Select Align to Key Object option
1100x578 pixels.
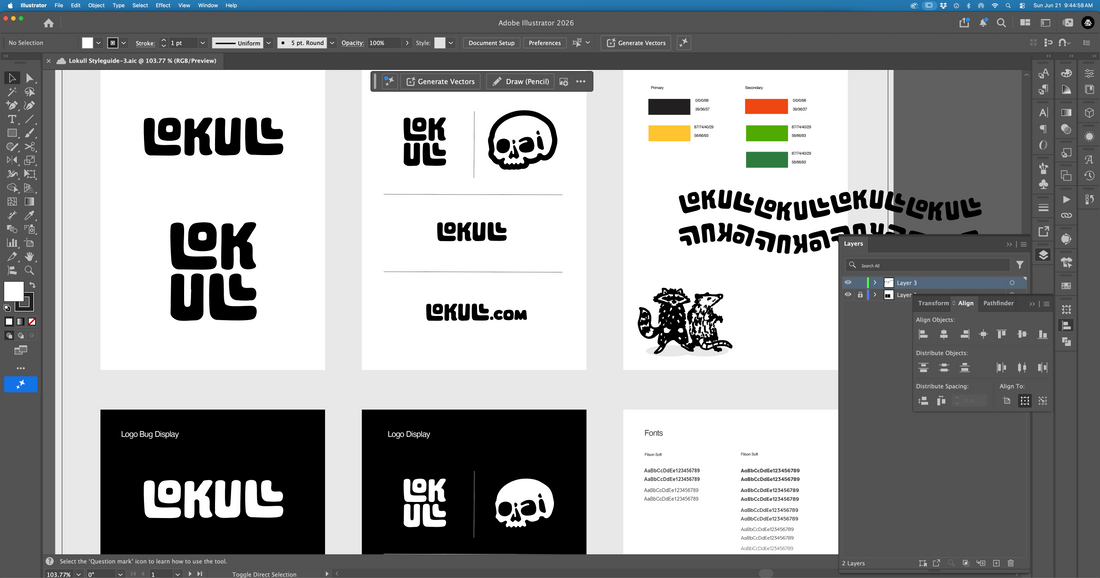pyautogui.click(x=1043, y=401)
